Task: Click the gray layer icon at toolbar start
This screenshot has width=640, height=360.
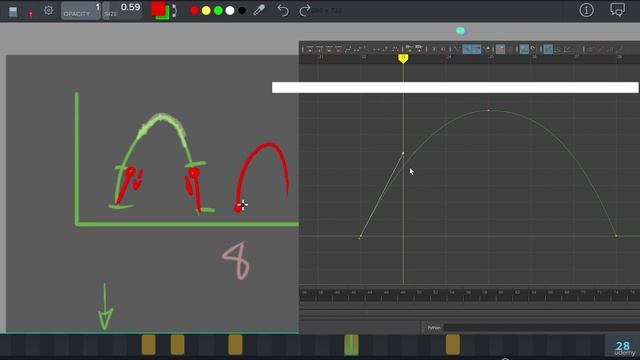Action: (13, 11)
